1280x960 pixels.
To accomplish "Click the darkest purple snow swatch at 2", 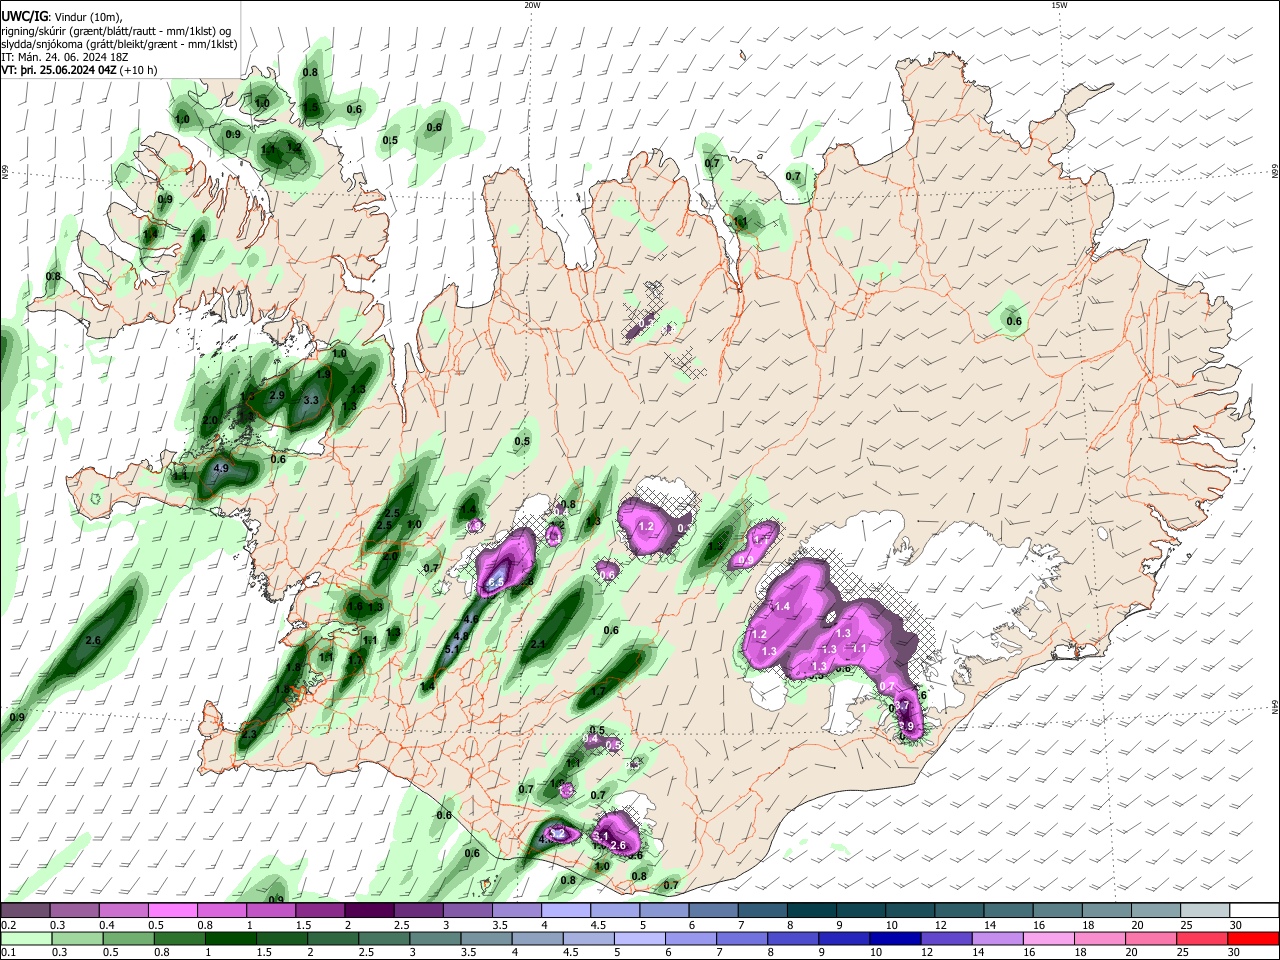I will [368, 910].
